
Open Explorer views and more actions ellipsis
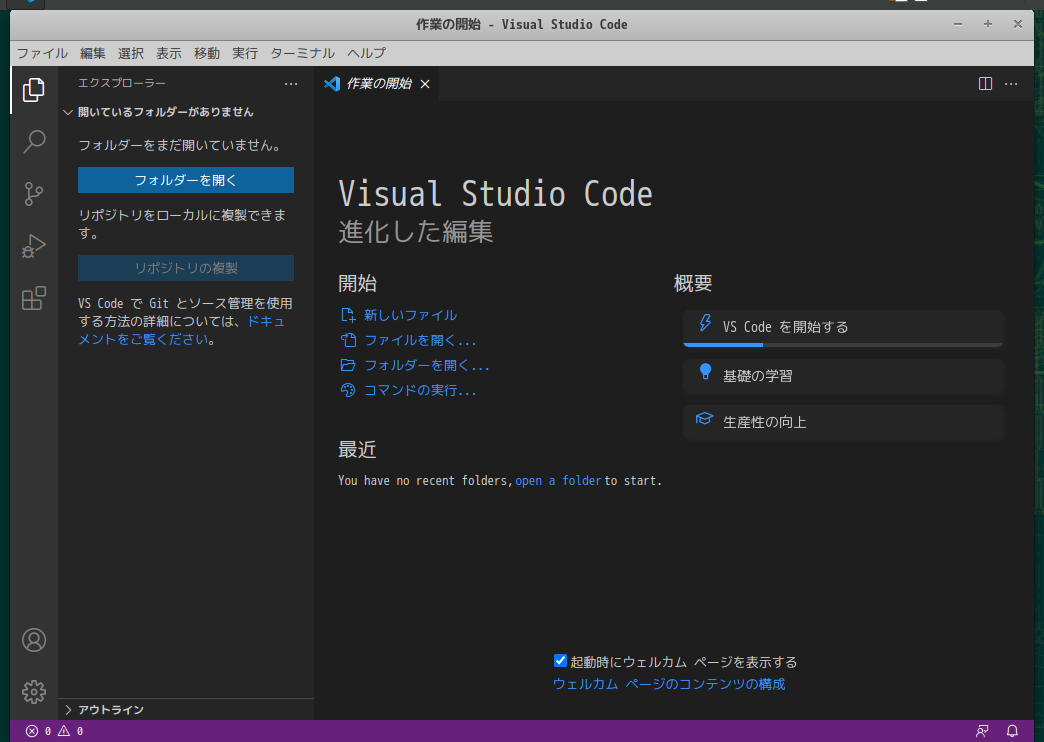tap(291, 84)
